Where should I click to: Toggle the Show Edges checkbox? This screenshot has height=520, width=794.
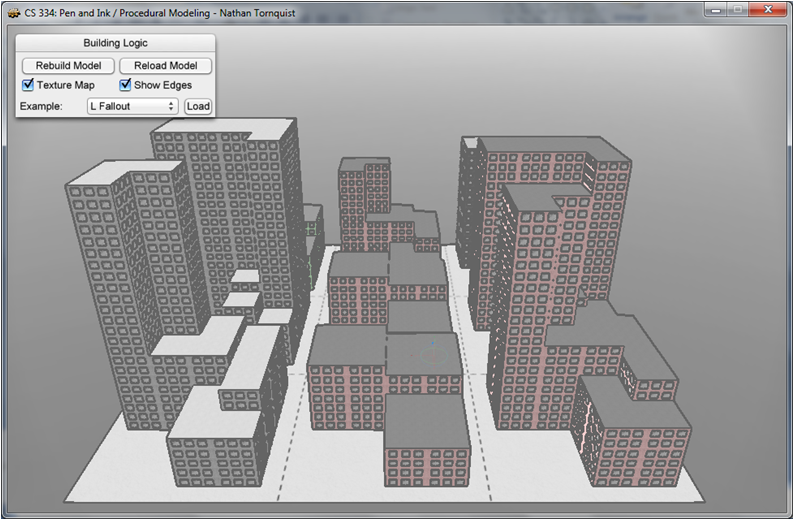pos(125,85)
